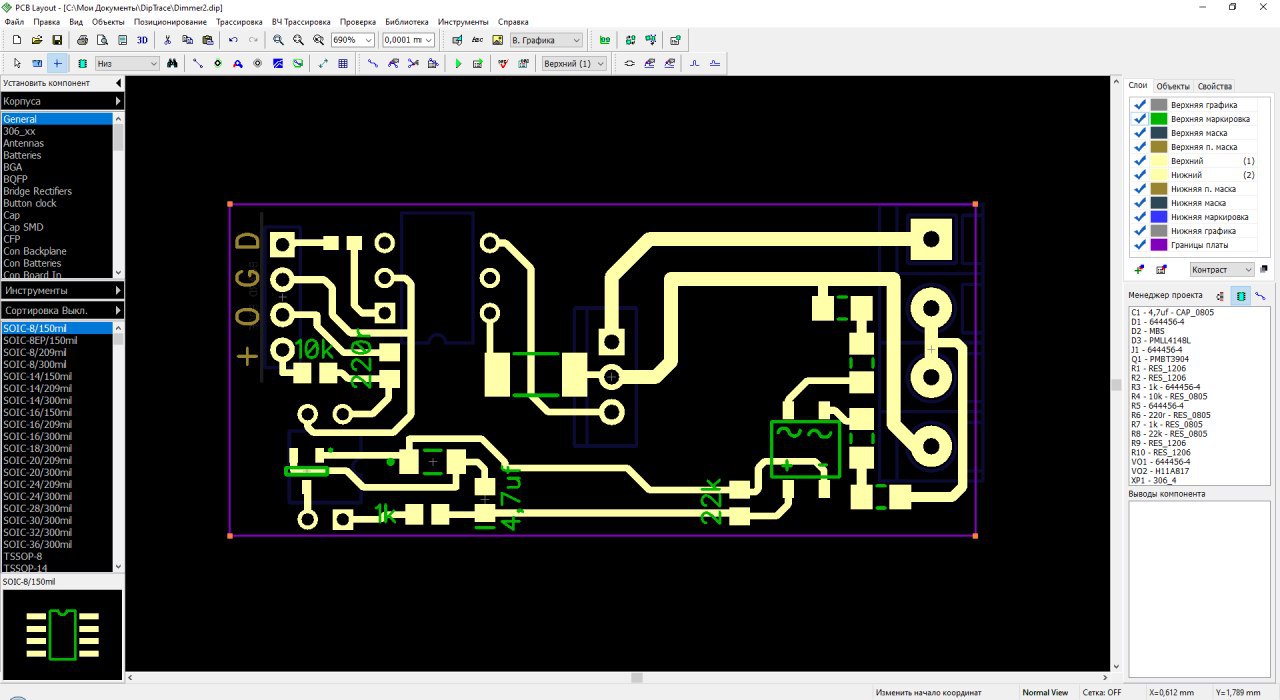Screen dimensions: 1280x700
Task: Expand the Инструменты panel header
Action: (x=62, y=290)
